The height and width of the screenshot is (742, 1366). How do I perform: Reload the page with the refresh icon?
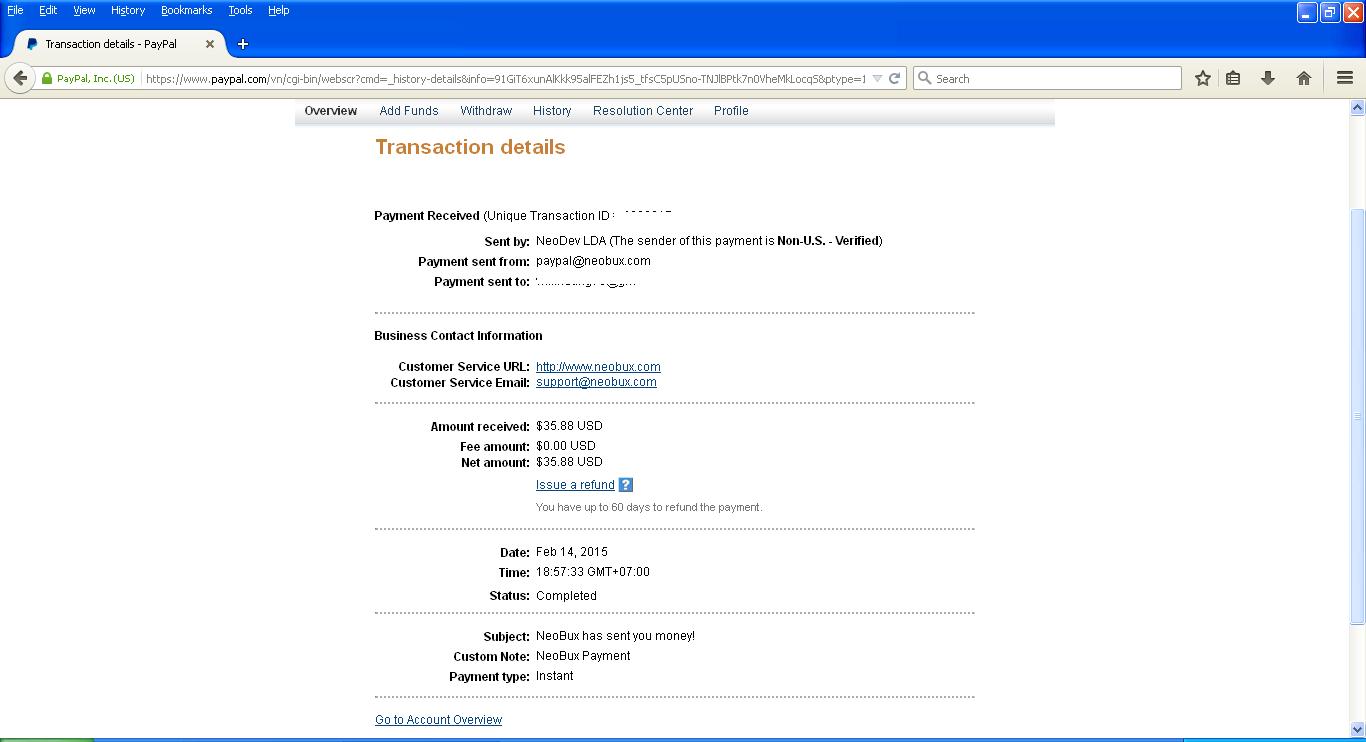pos(895,78)
